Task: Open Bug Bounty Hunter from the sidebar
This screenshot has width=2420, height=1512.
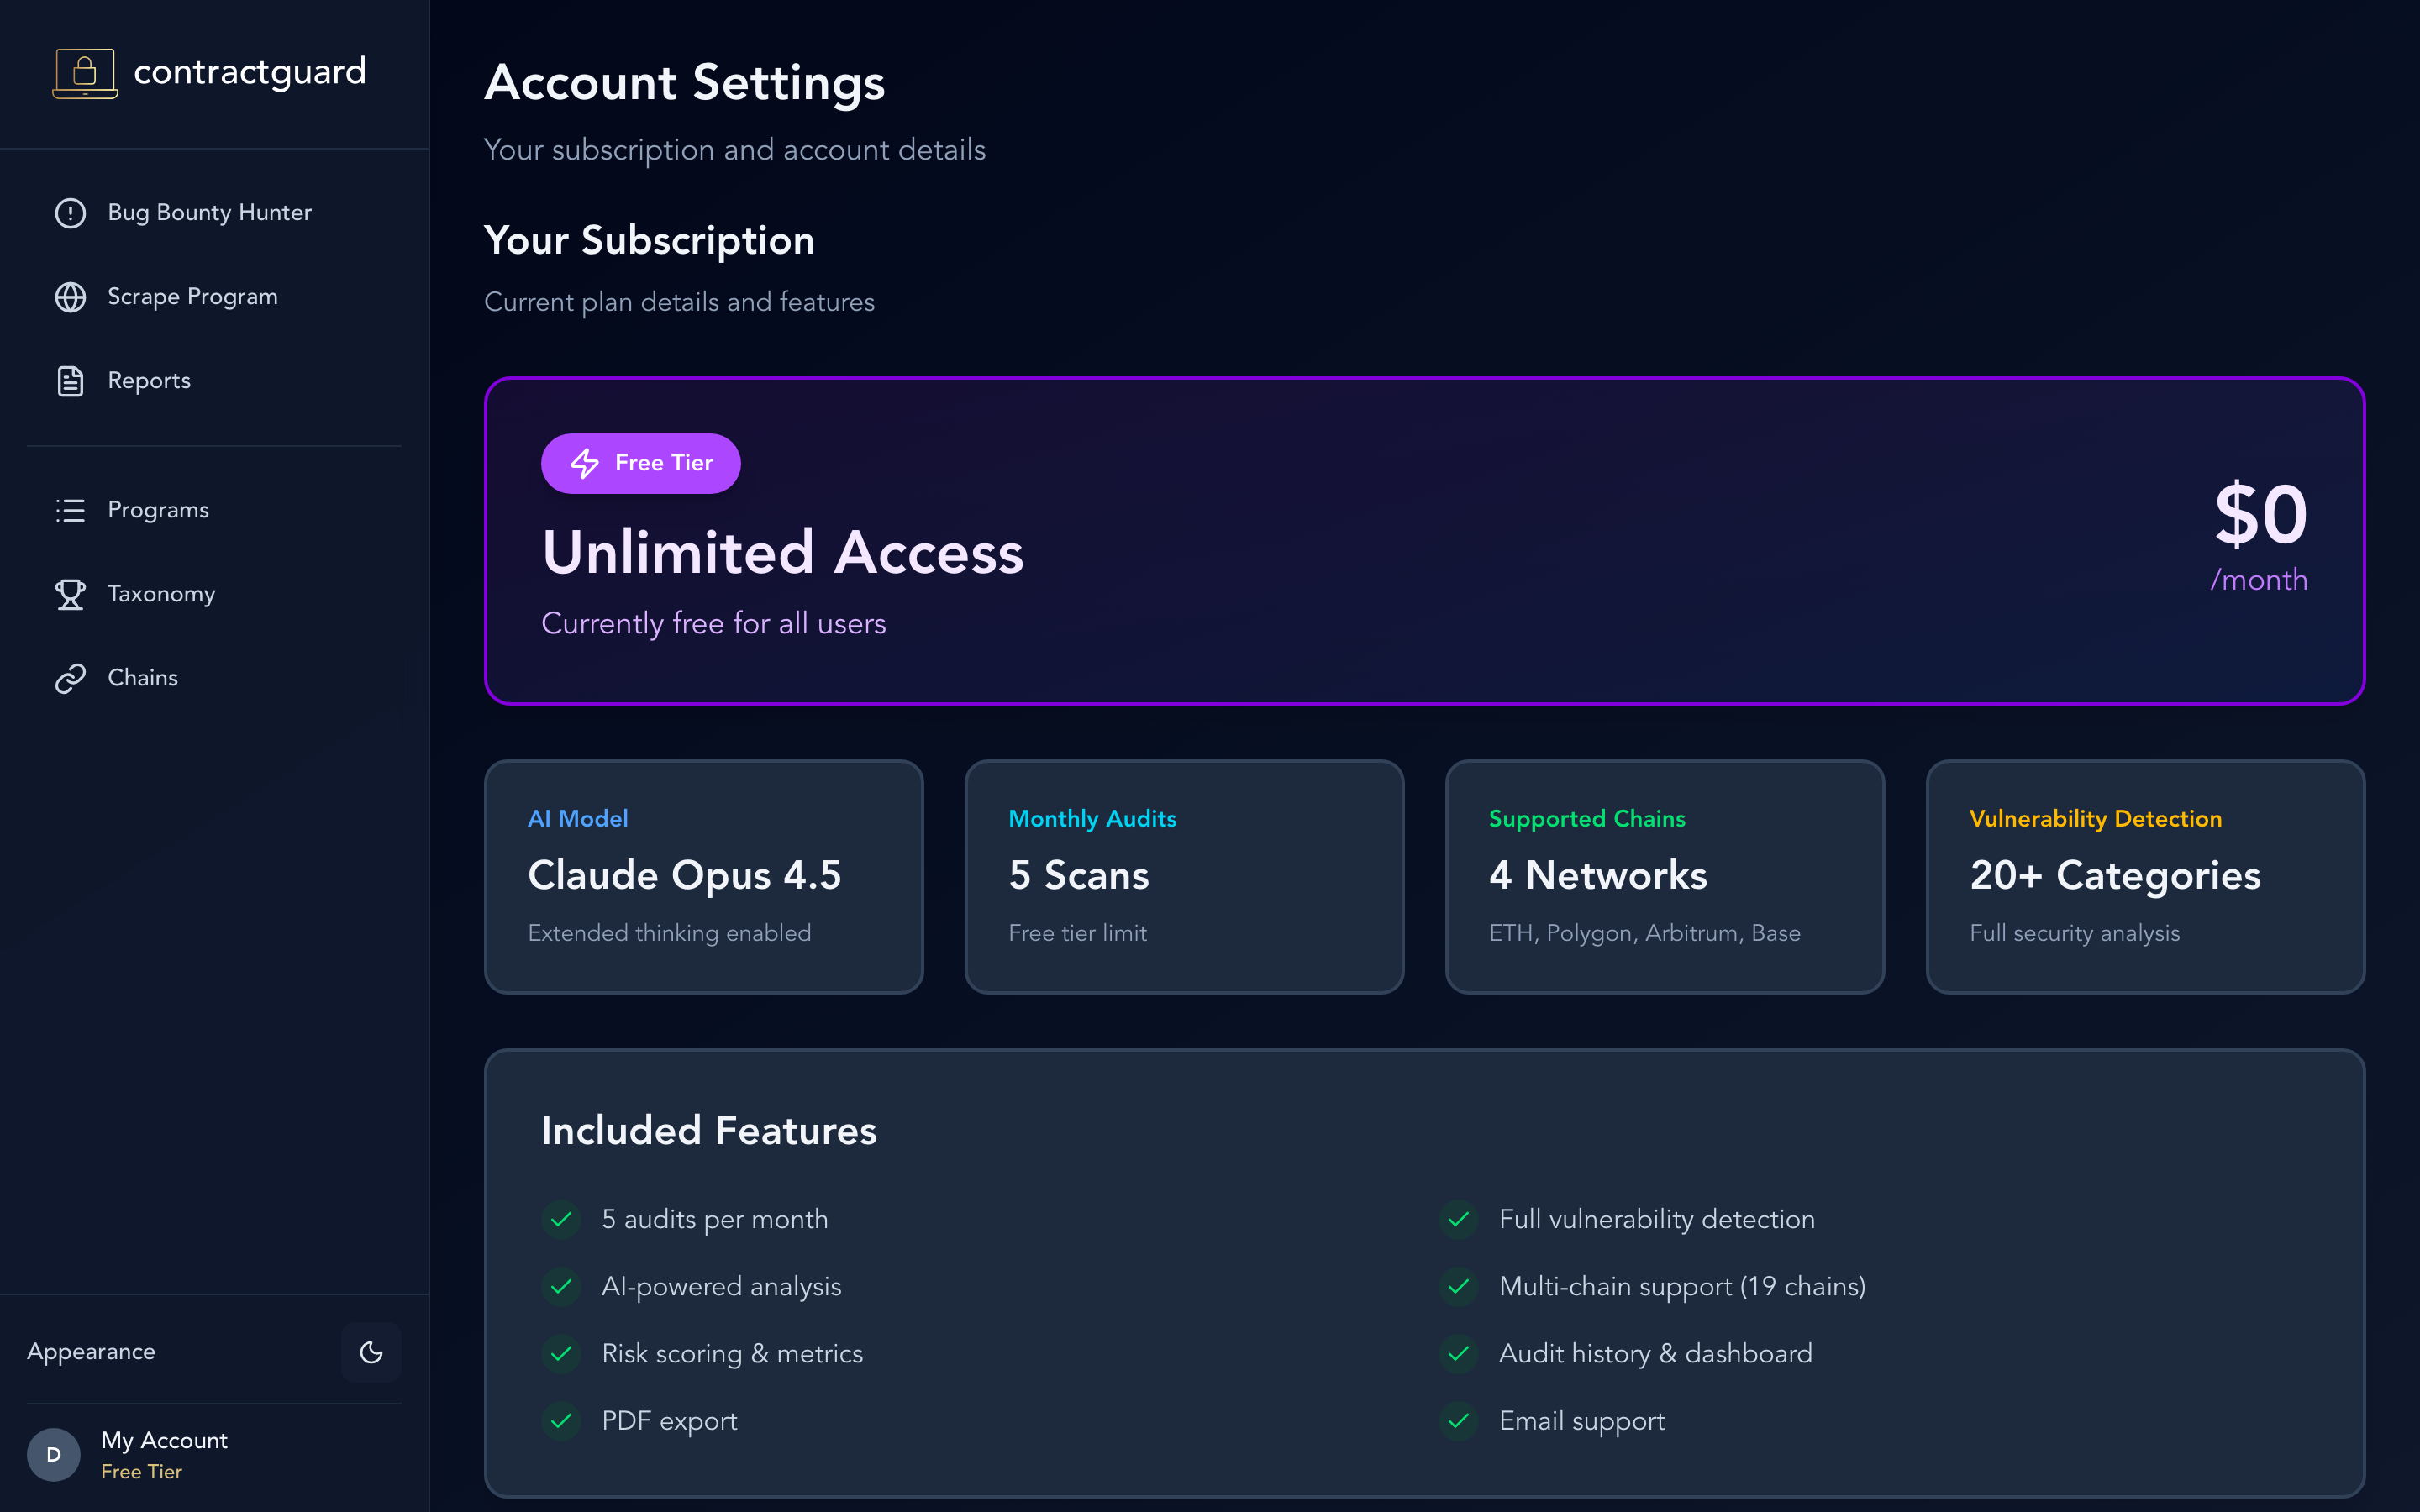Action: pos(214,213)
